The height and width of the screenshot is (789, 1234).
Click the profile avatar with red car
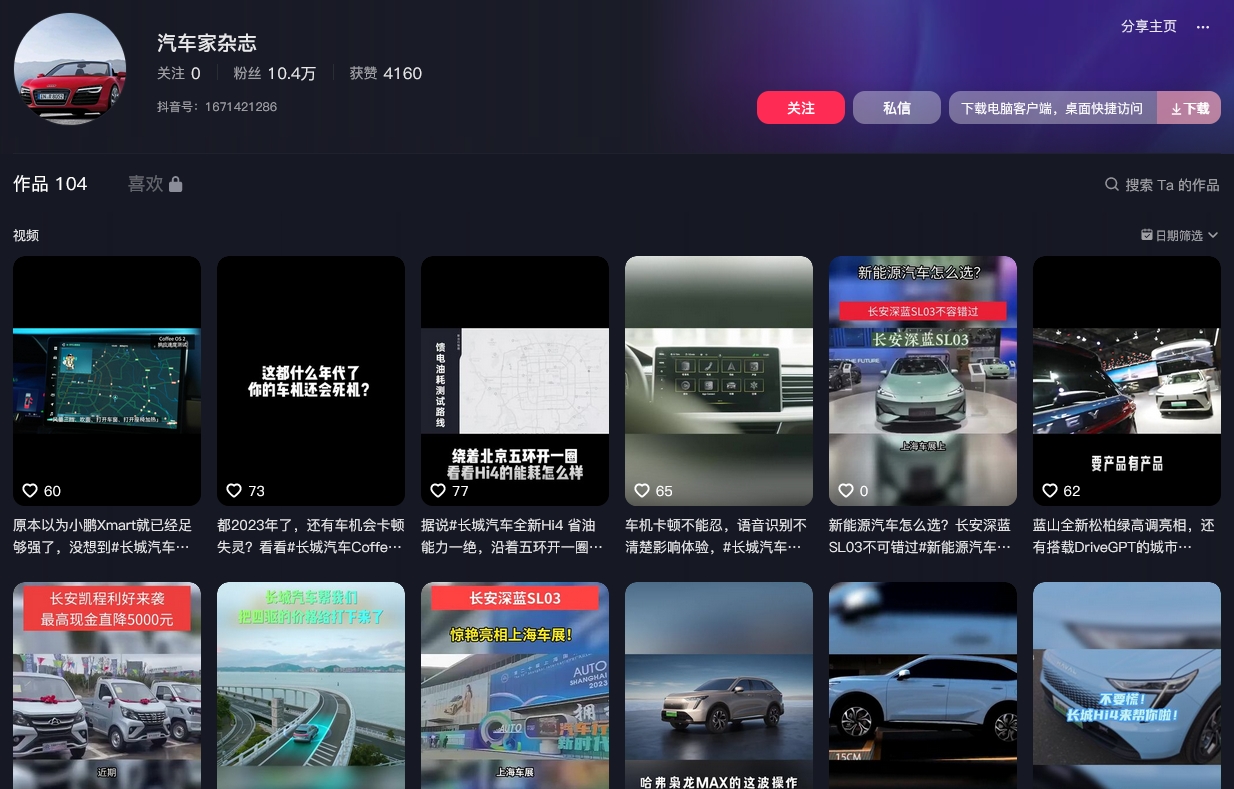pos(70,69)
